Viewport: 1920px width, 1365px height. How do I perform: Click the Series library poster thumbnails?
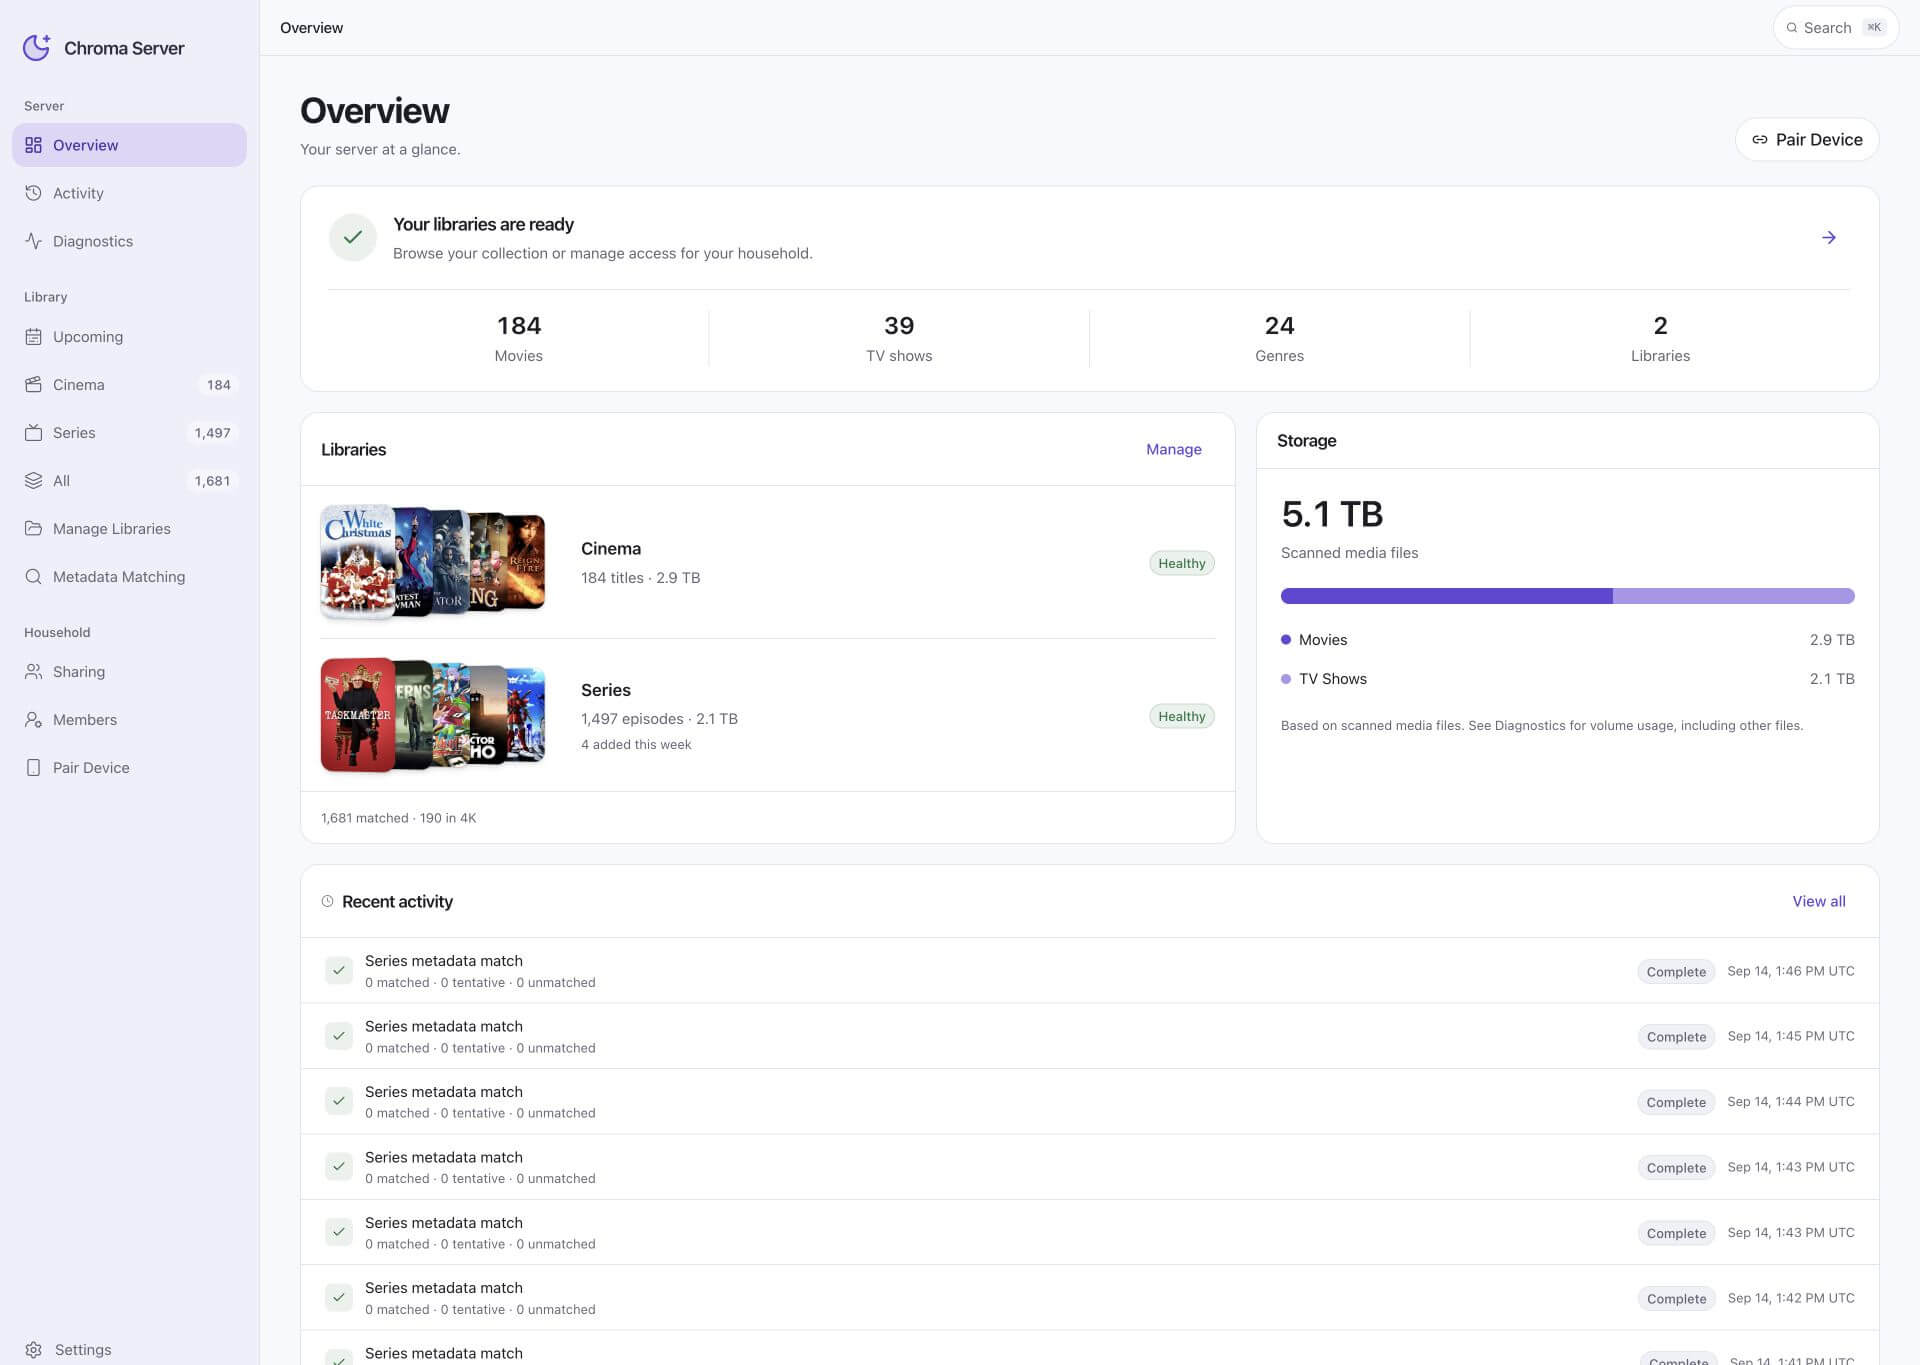[433, 715]
